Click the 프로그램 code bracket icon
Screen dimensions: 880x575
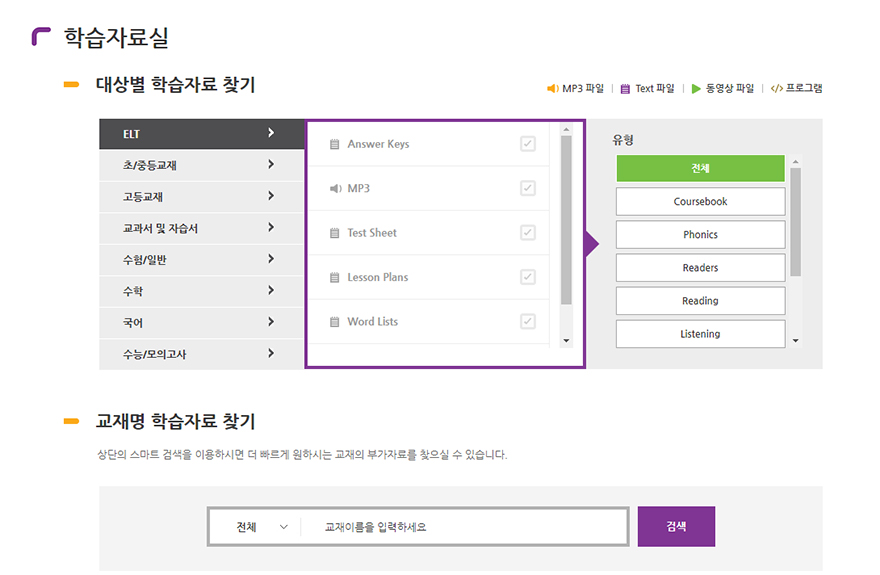[777, 89]
